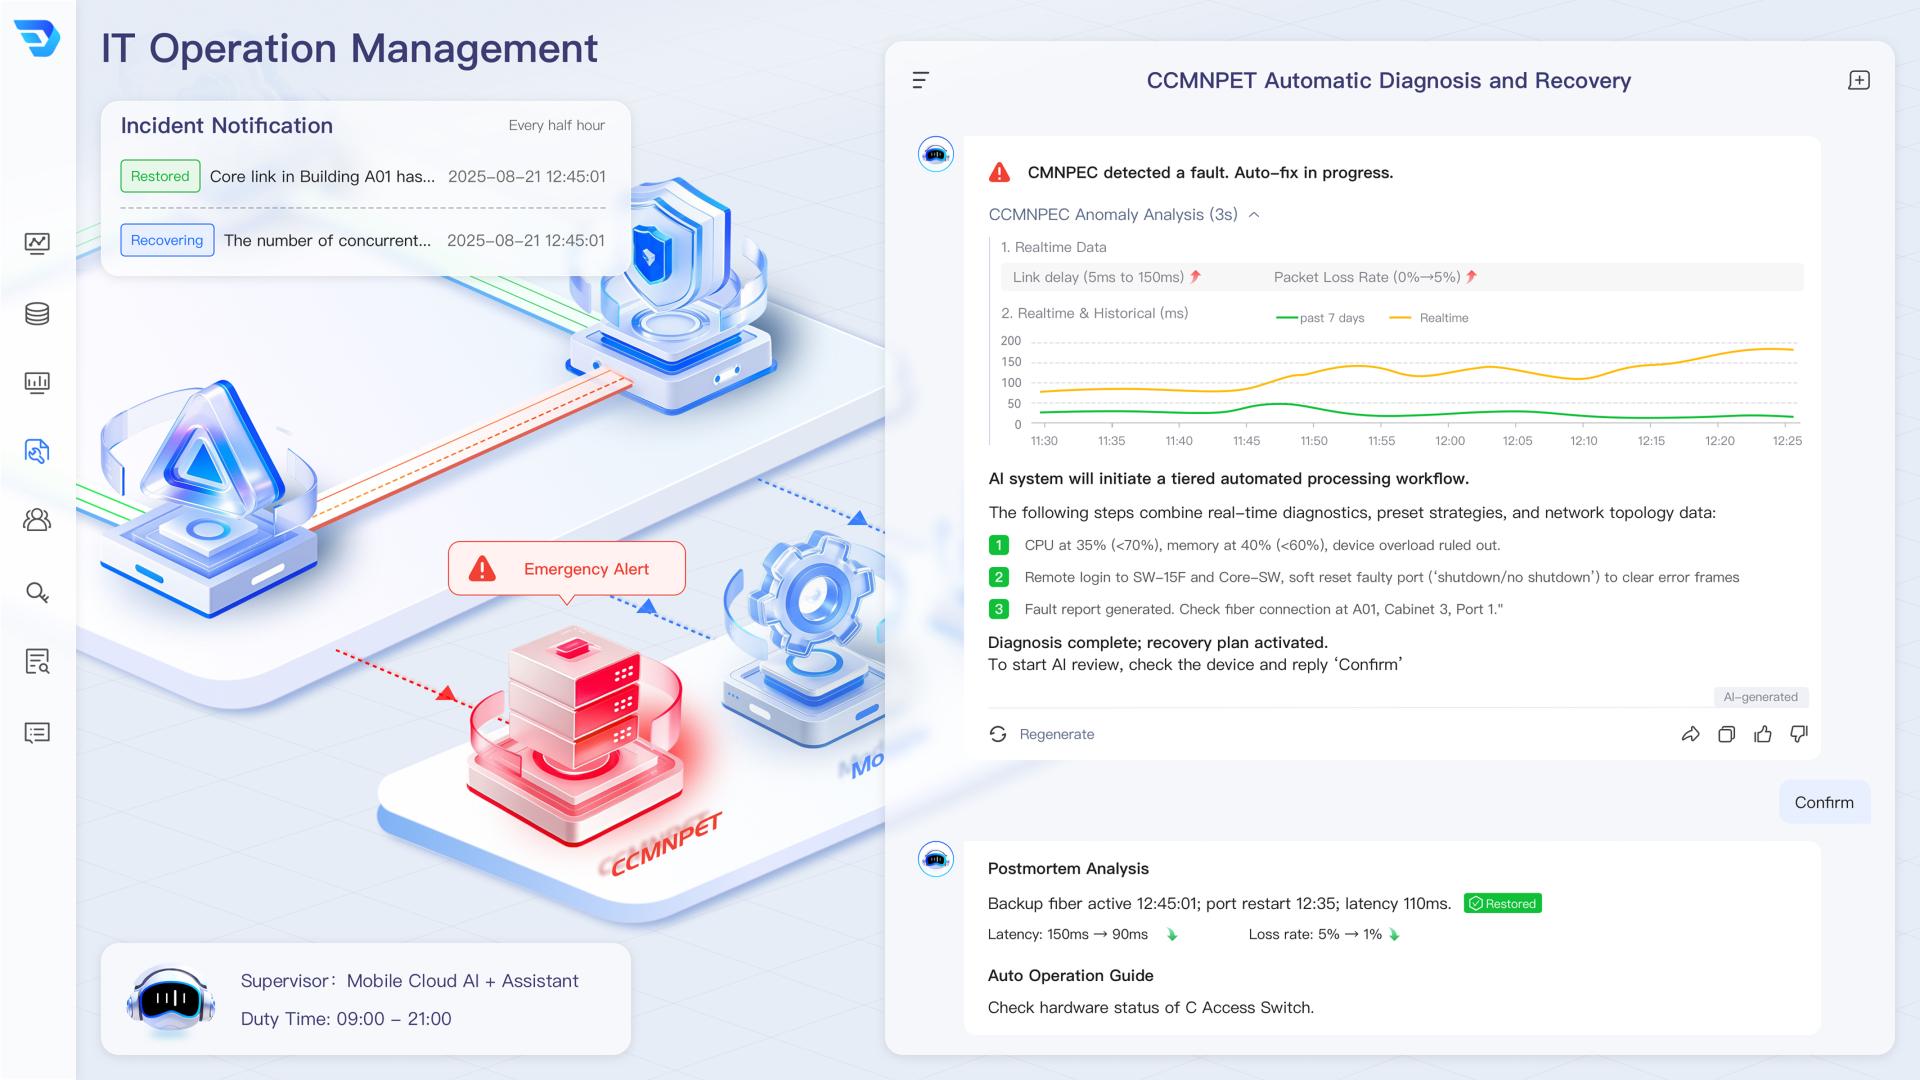Select the users group sidebar icon

[37, 520]
